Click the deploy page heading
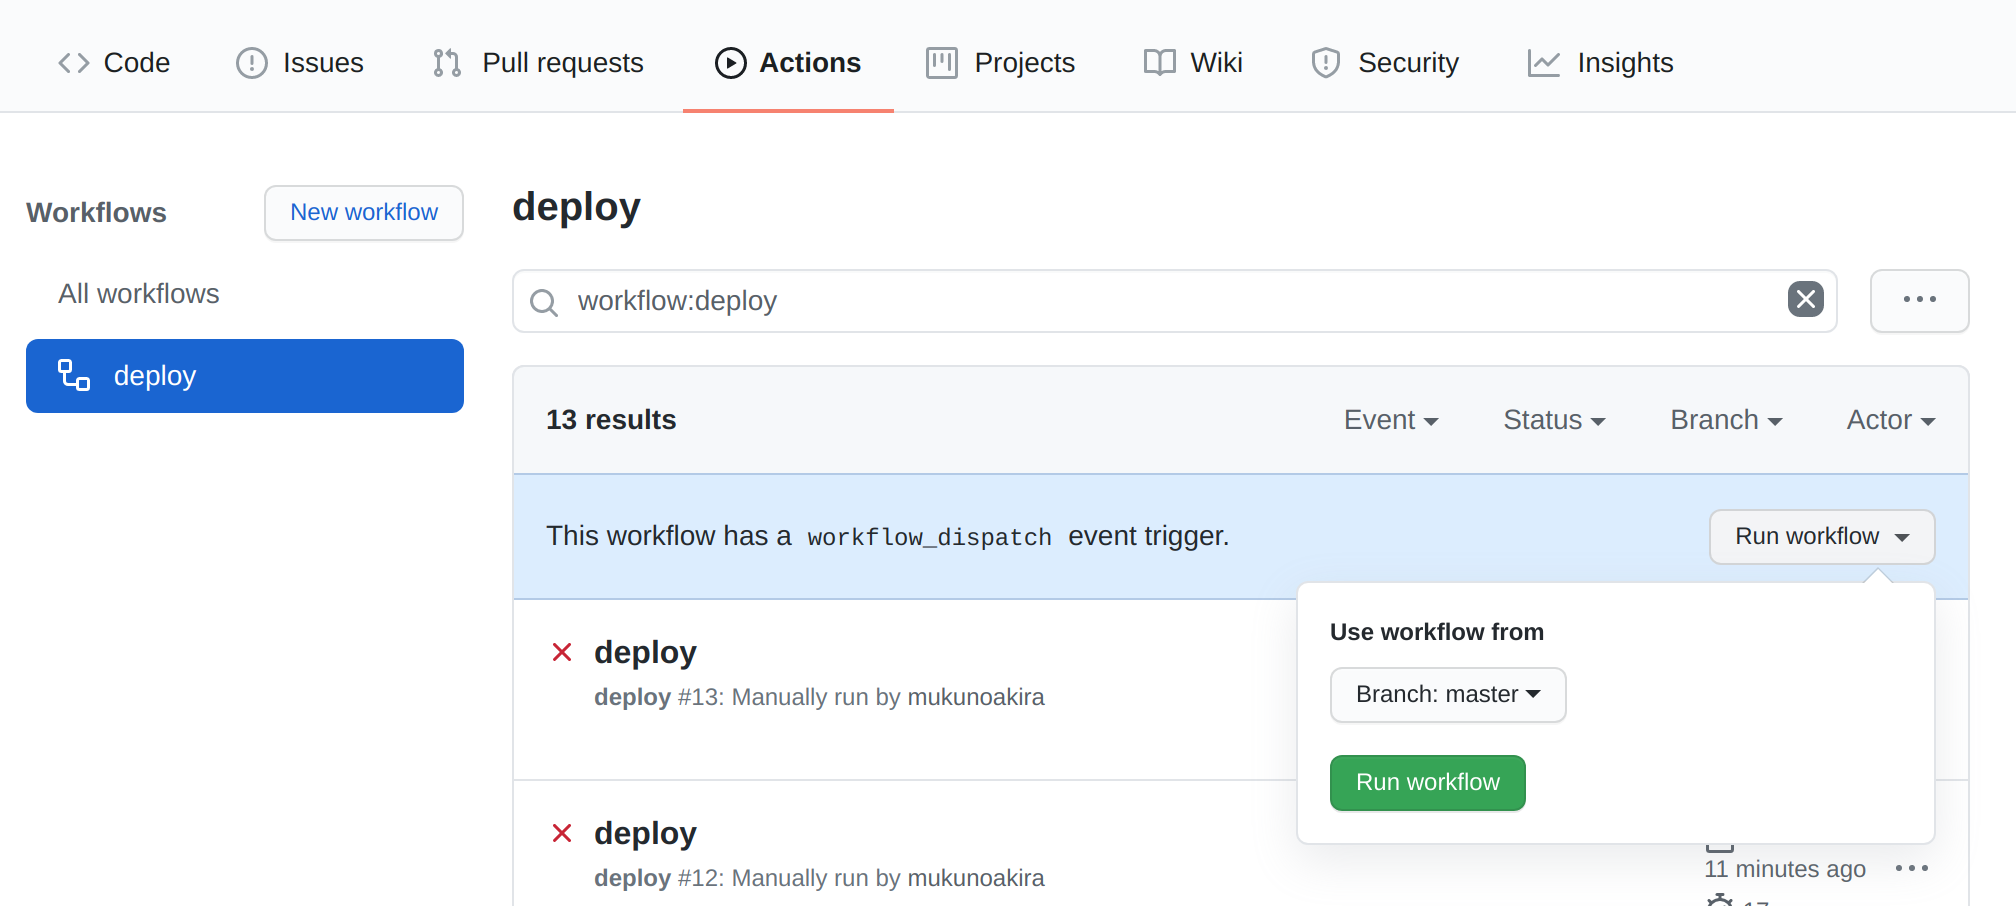Screen dimensions: 2016x906 (576, 208)
